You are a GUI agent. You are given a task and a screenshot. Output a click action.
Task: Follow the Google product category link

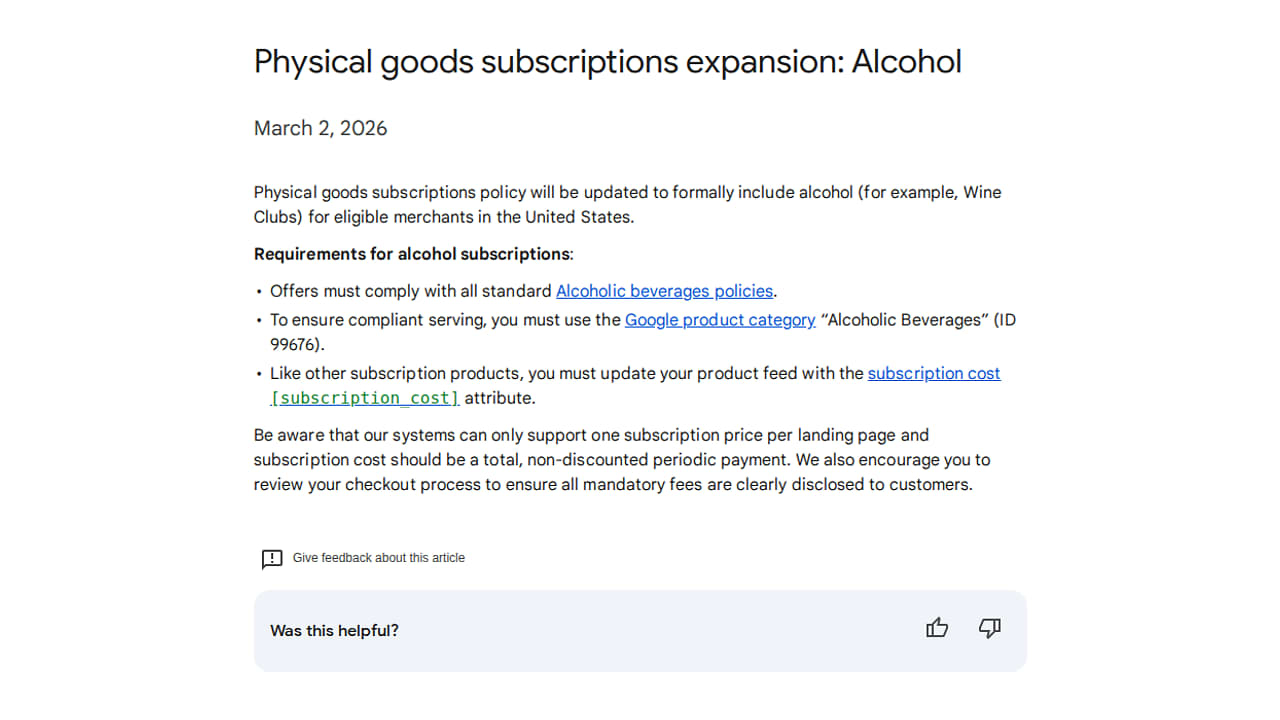point(720,320)
